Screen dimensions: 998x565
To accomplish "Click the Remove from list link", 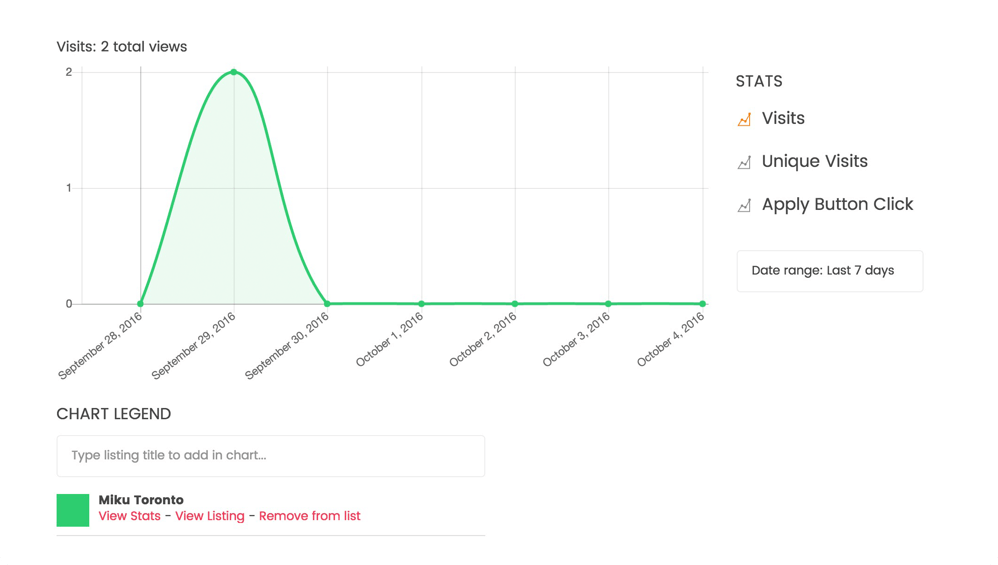I will (x=309, y=516).
